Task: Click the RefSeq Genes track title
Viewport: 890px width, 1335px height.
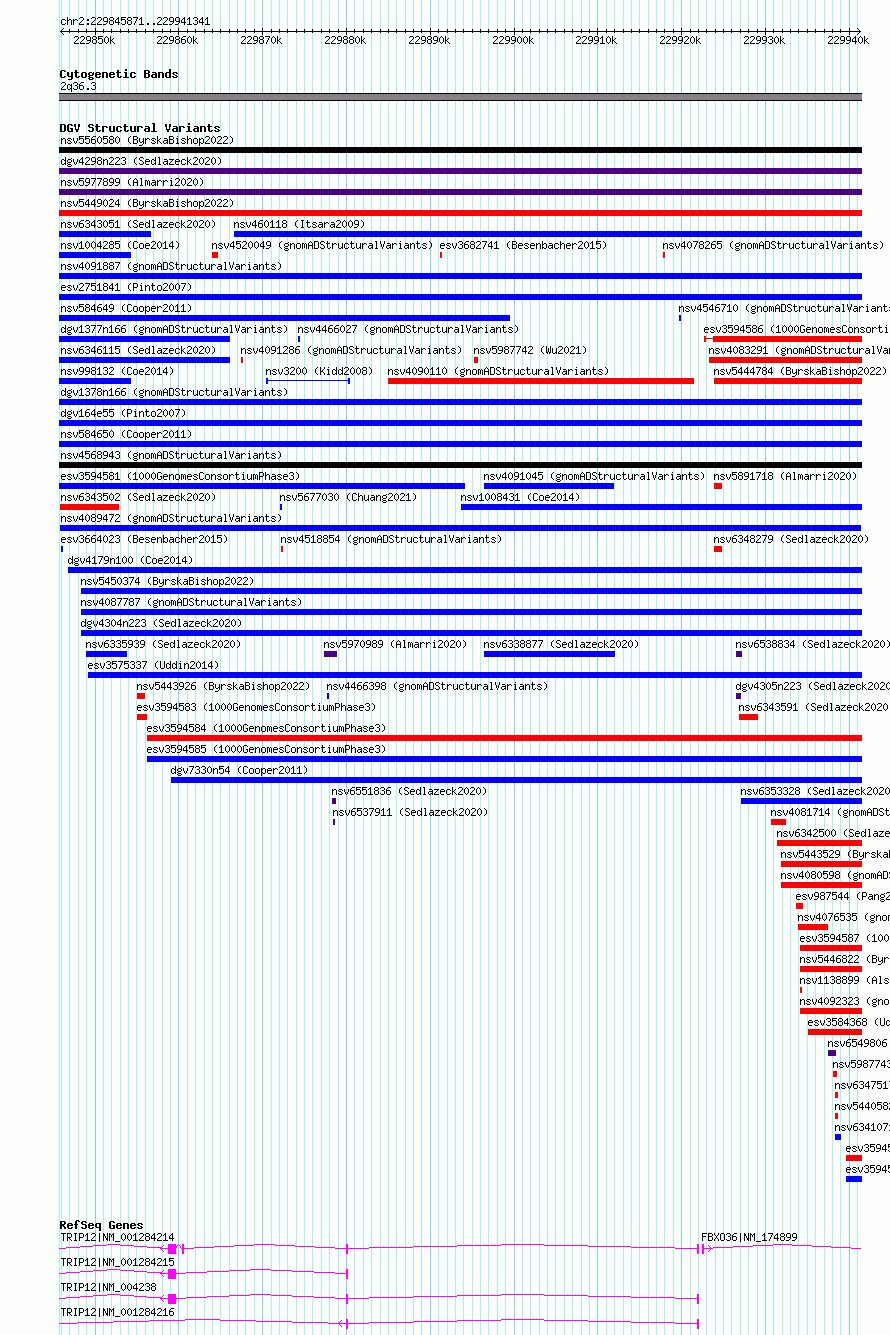Action: [101, 1225]
